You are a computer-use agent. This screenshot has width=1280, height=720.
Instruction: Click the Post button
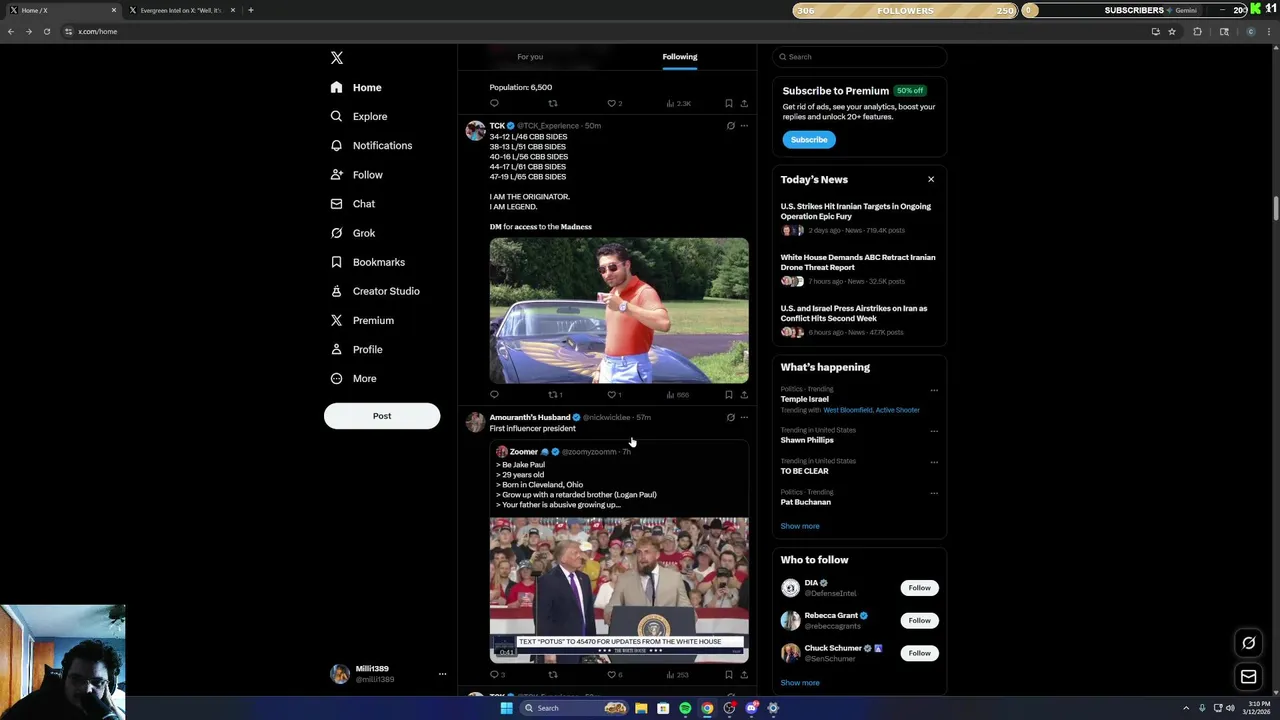point(382,416)
